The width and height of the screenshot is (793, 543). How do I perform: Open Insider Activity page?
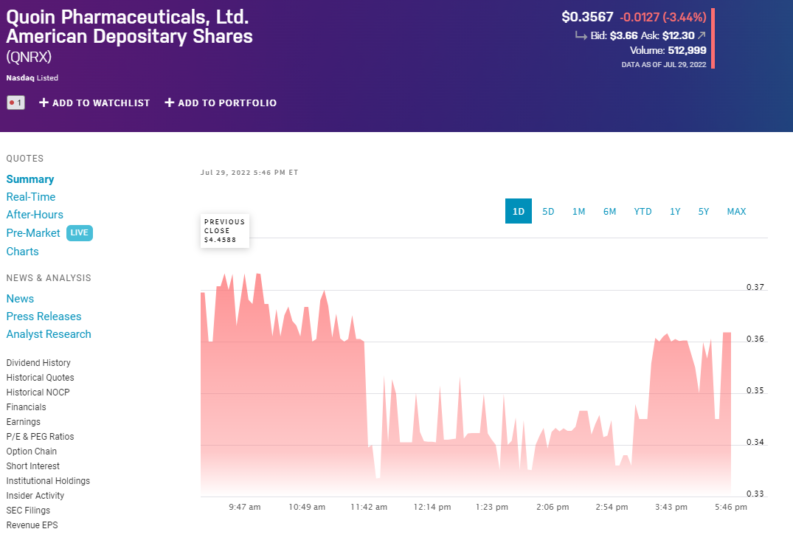[x=35, y=495]
